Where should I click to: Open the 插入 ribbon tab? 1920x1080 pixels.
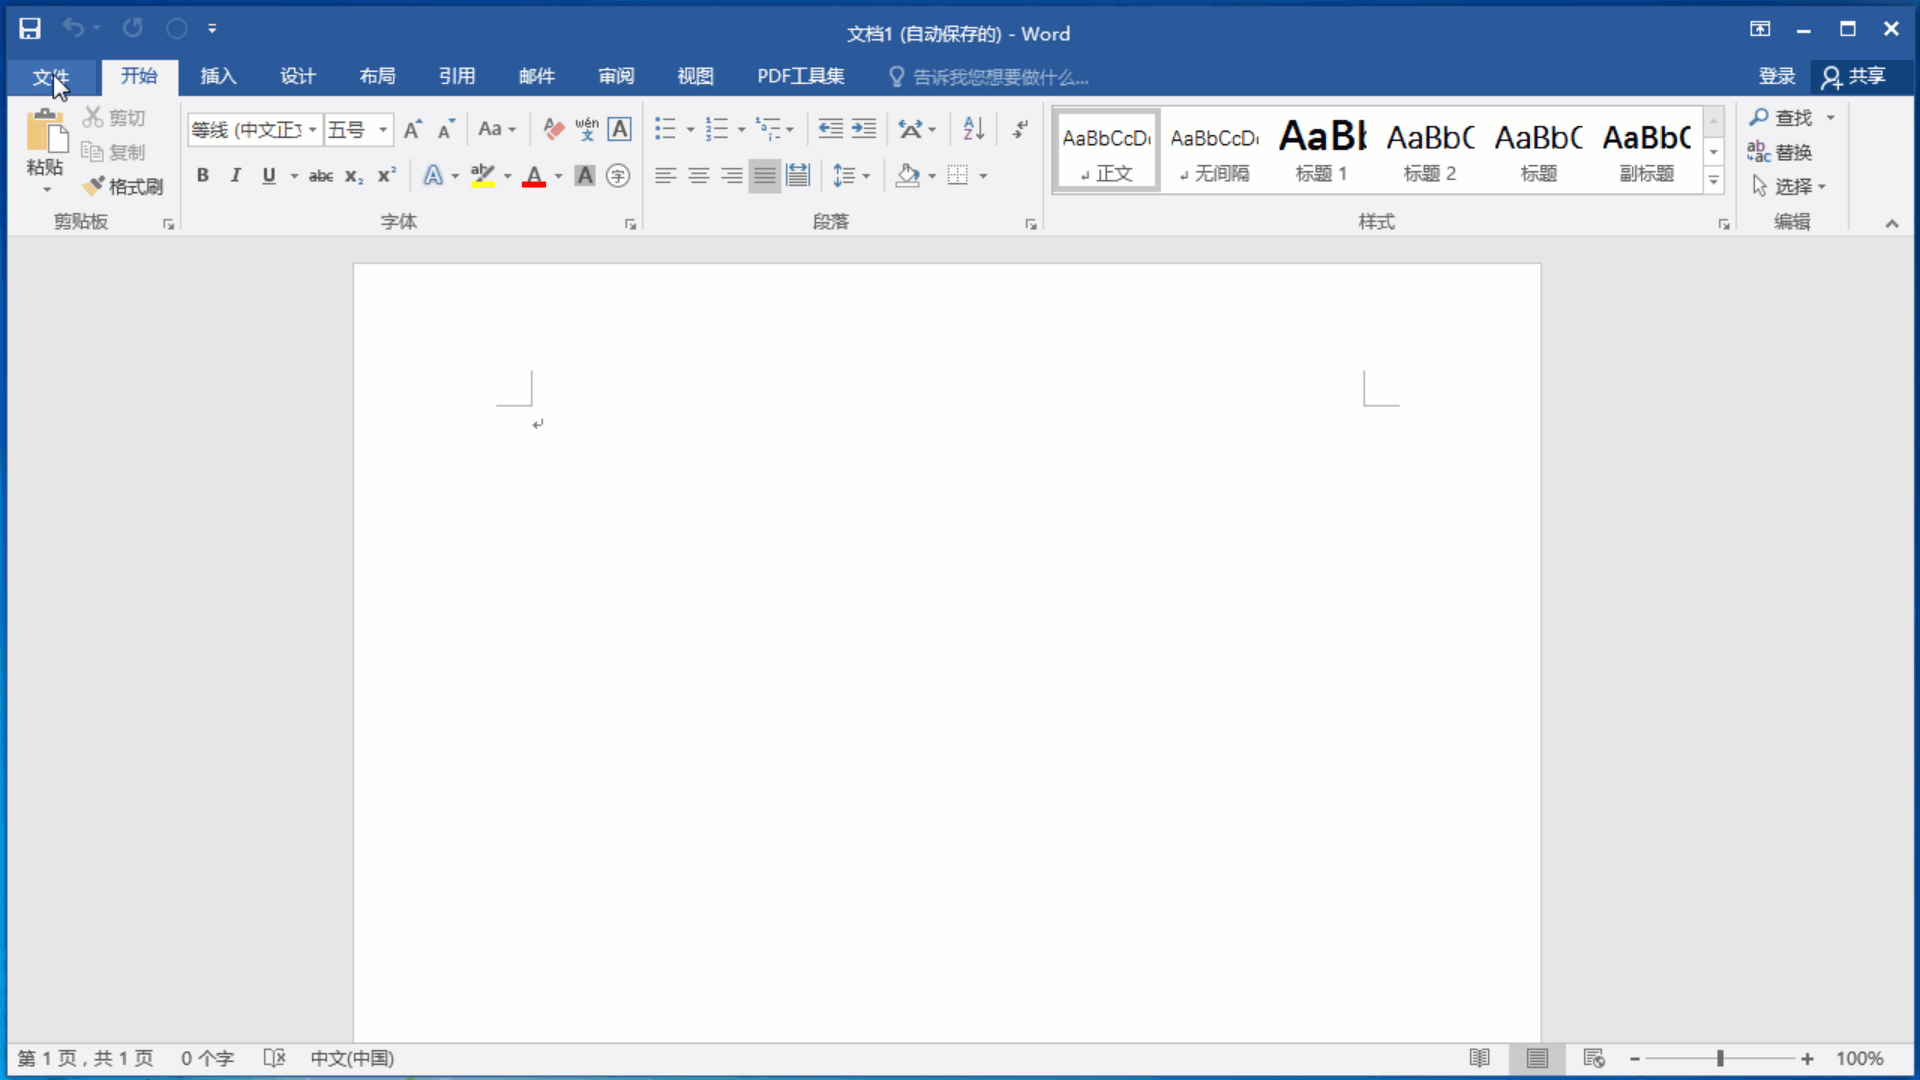(x=218, y=77)
